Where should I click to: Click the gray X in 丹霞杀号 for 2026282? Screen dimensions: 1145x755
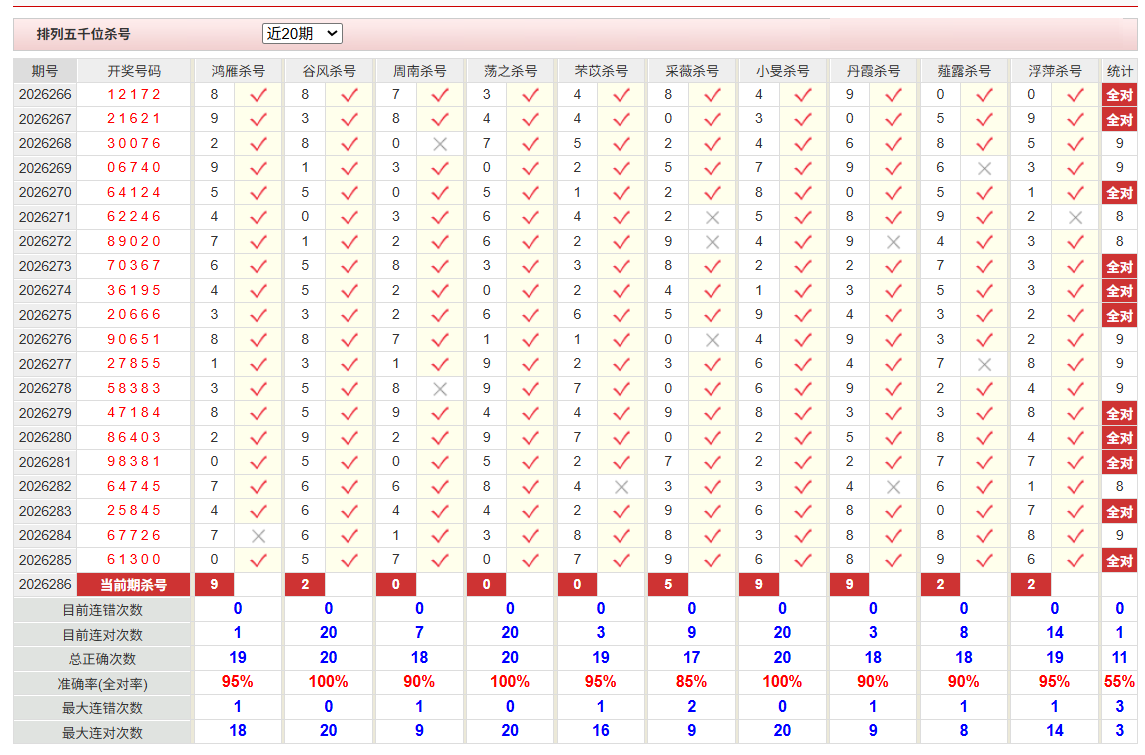coord(893,487)
